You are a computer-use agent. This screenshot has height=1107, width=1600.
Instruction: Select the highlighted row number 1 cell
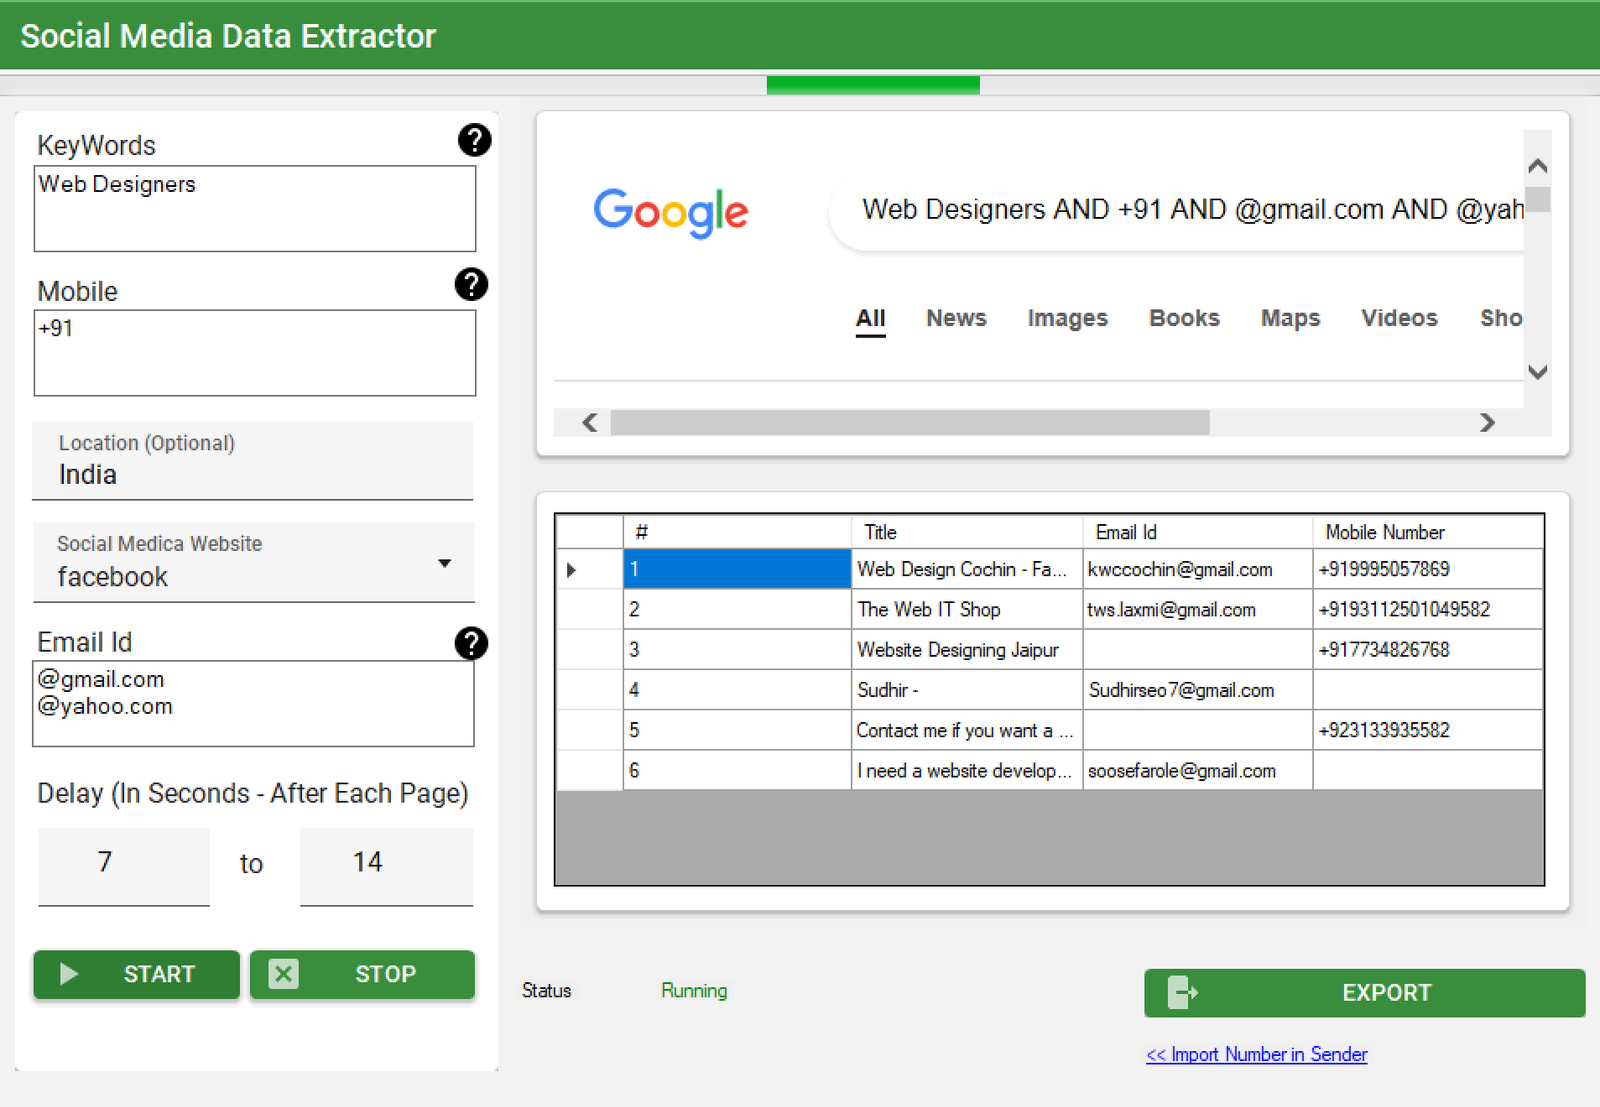click(x=737, y=569)
